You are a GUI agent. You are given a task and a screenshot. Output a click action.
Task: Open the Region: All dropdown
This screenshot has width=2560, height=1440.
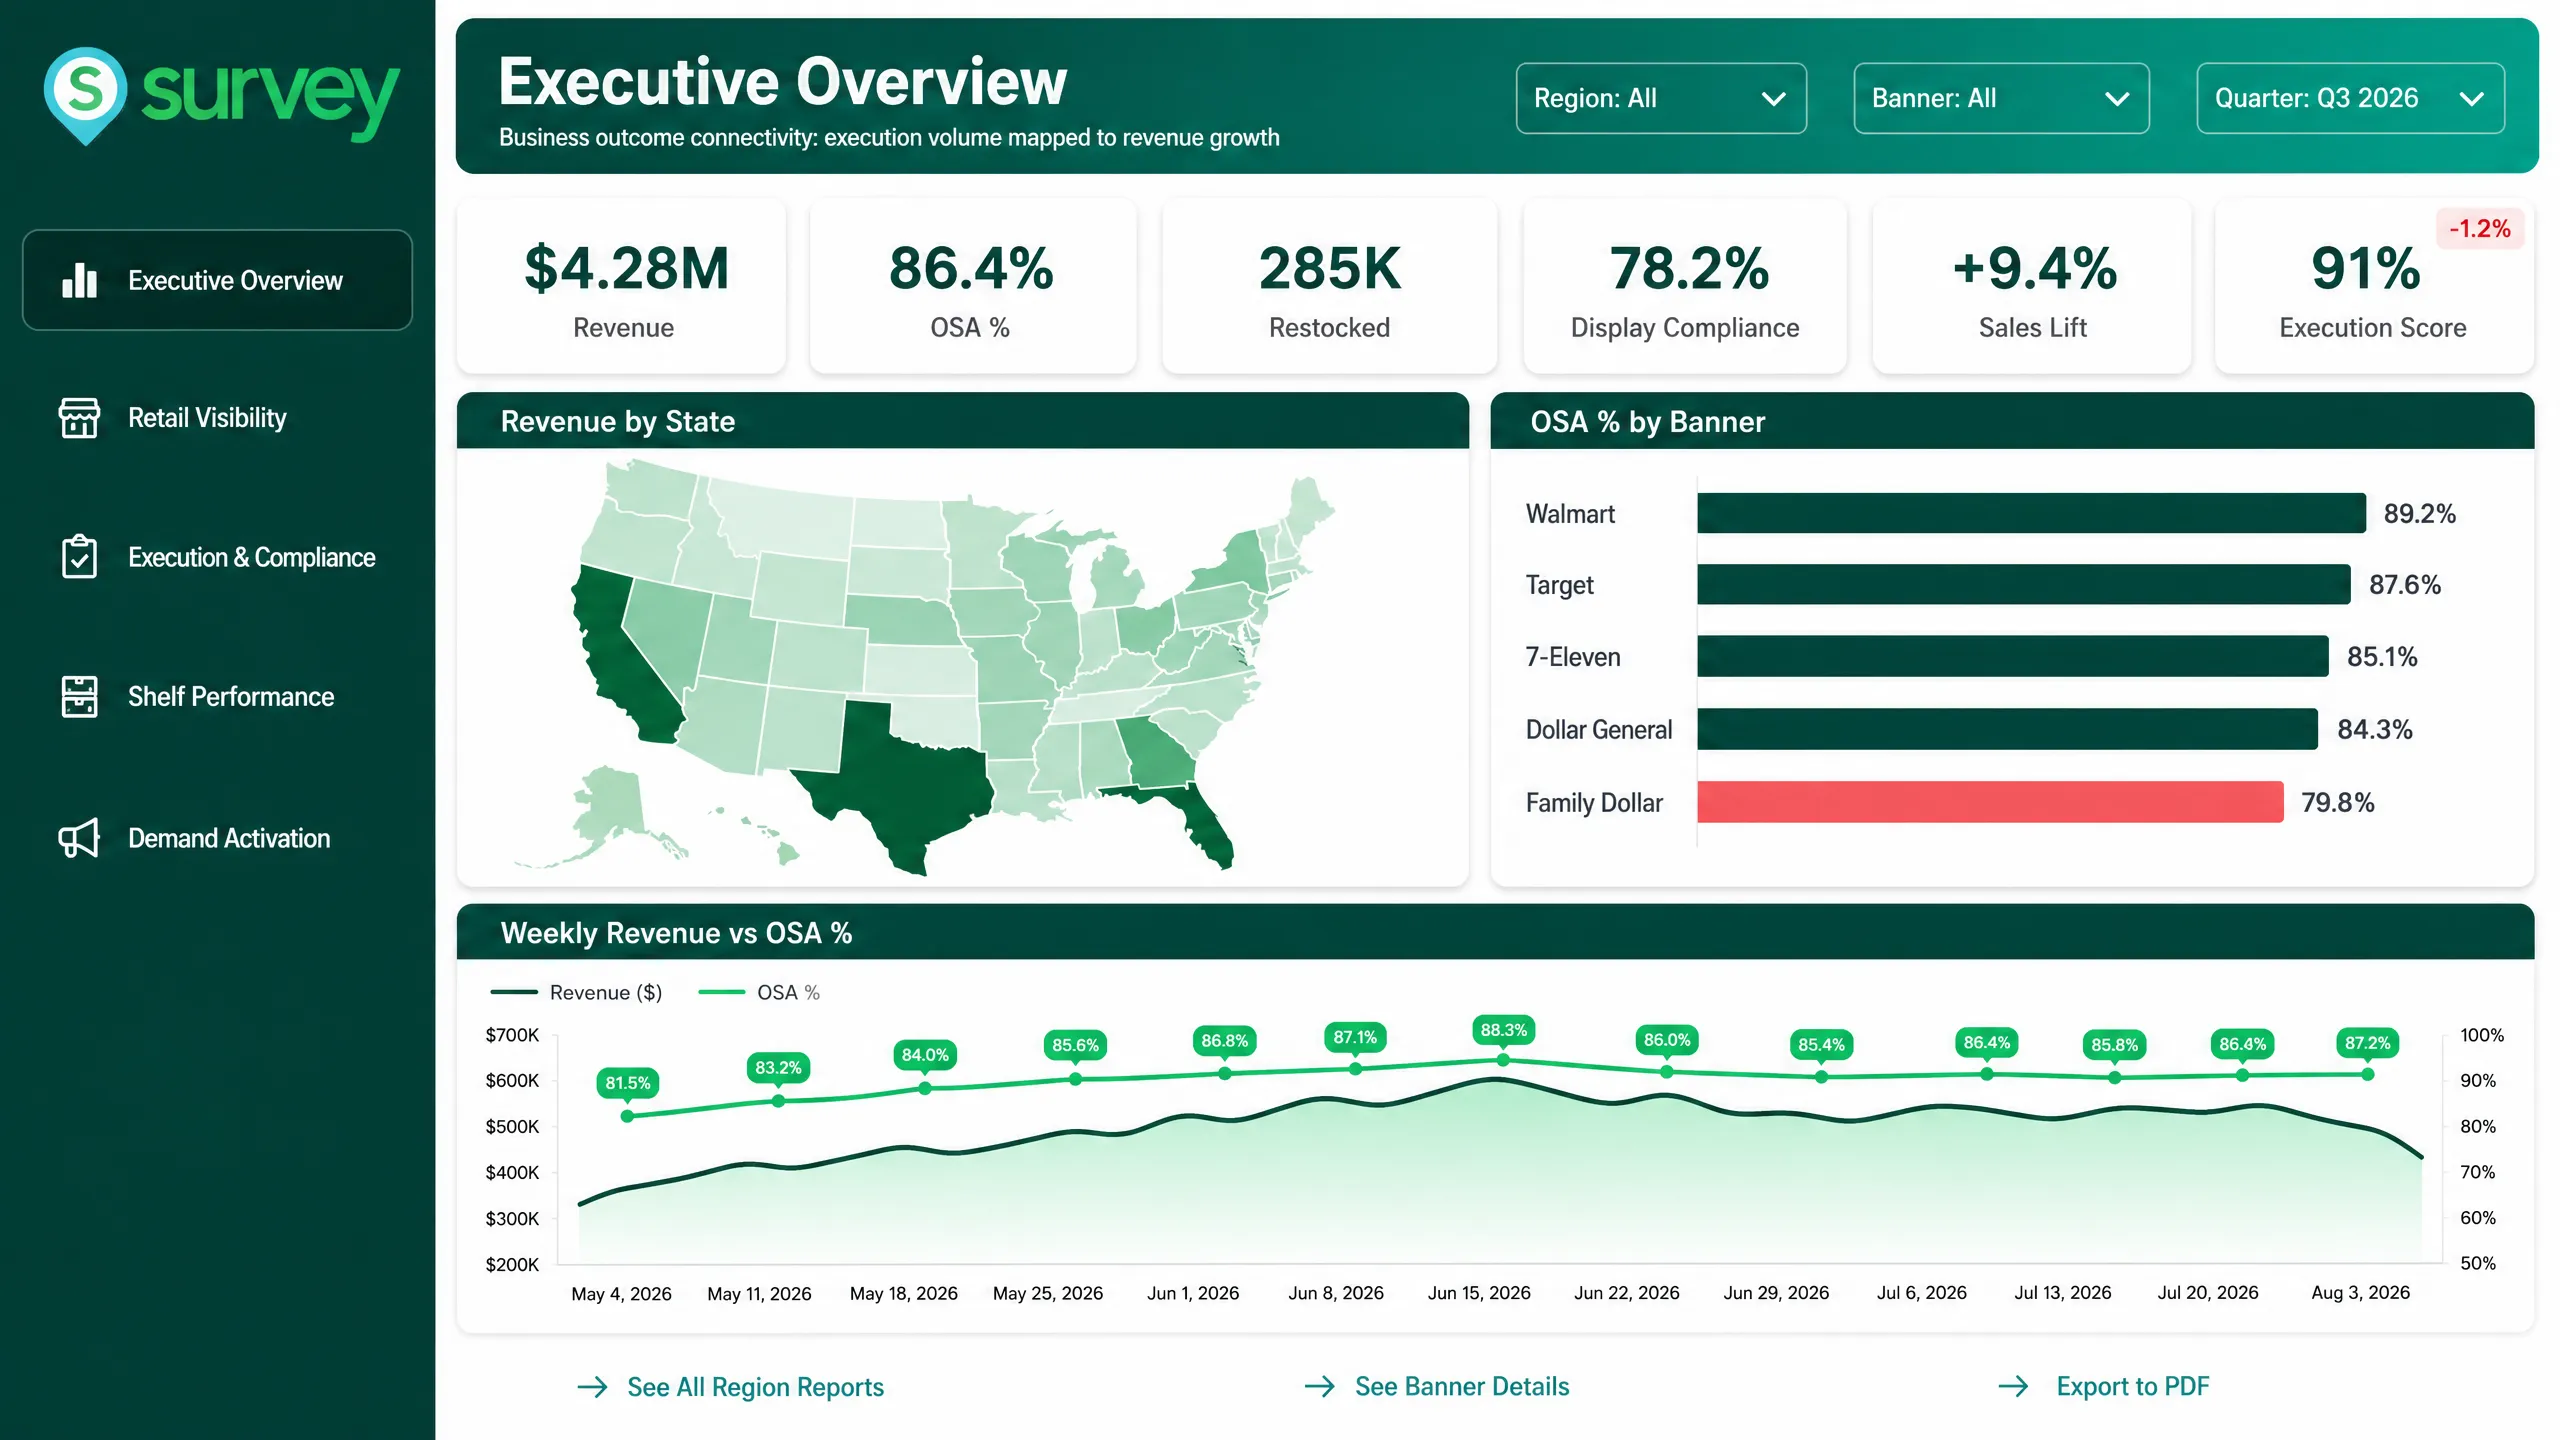pyautogui.click(x=1661, y=98)
